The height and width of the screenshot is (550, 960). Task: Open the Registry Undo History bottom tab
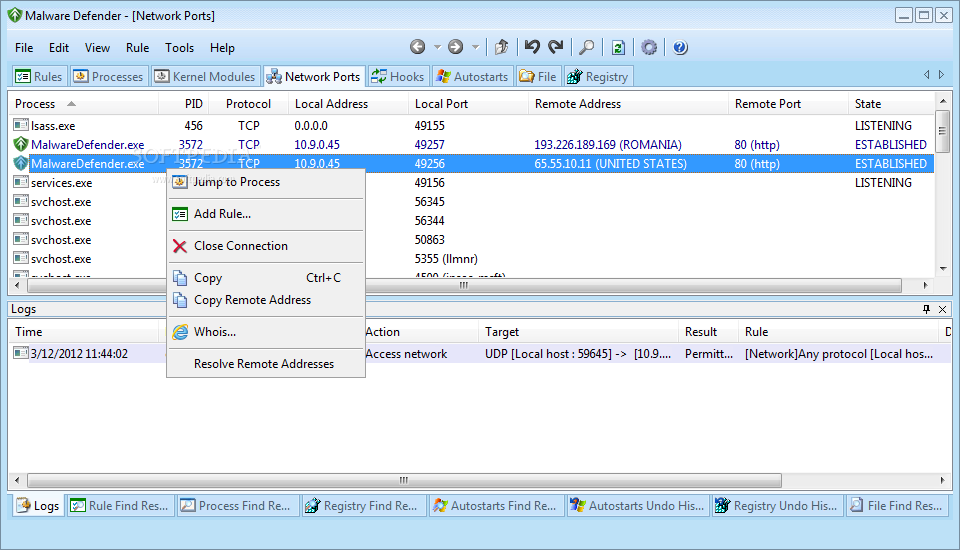778,505
